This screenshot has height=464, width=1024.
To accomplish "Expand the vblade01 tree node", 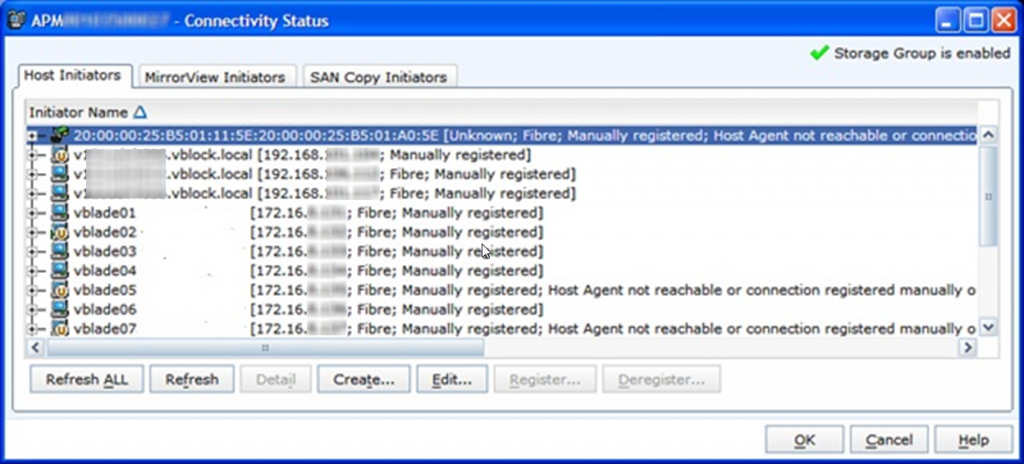I will click(34, 213).
